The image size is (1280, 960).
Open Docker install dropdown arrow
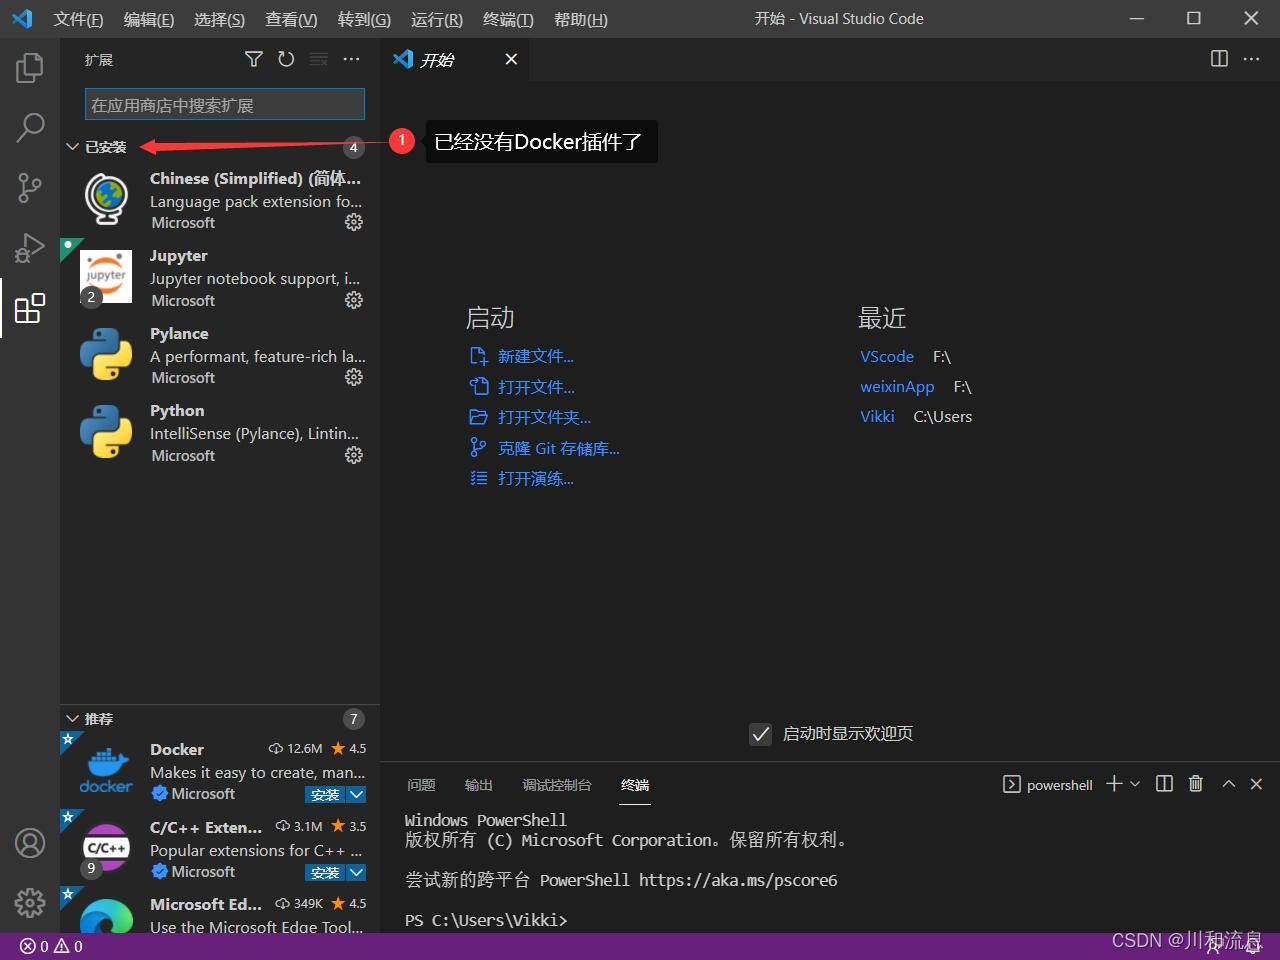[356, 795]
